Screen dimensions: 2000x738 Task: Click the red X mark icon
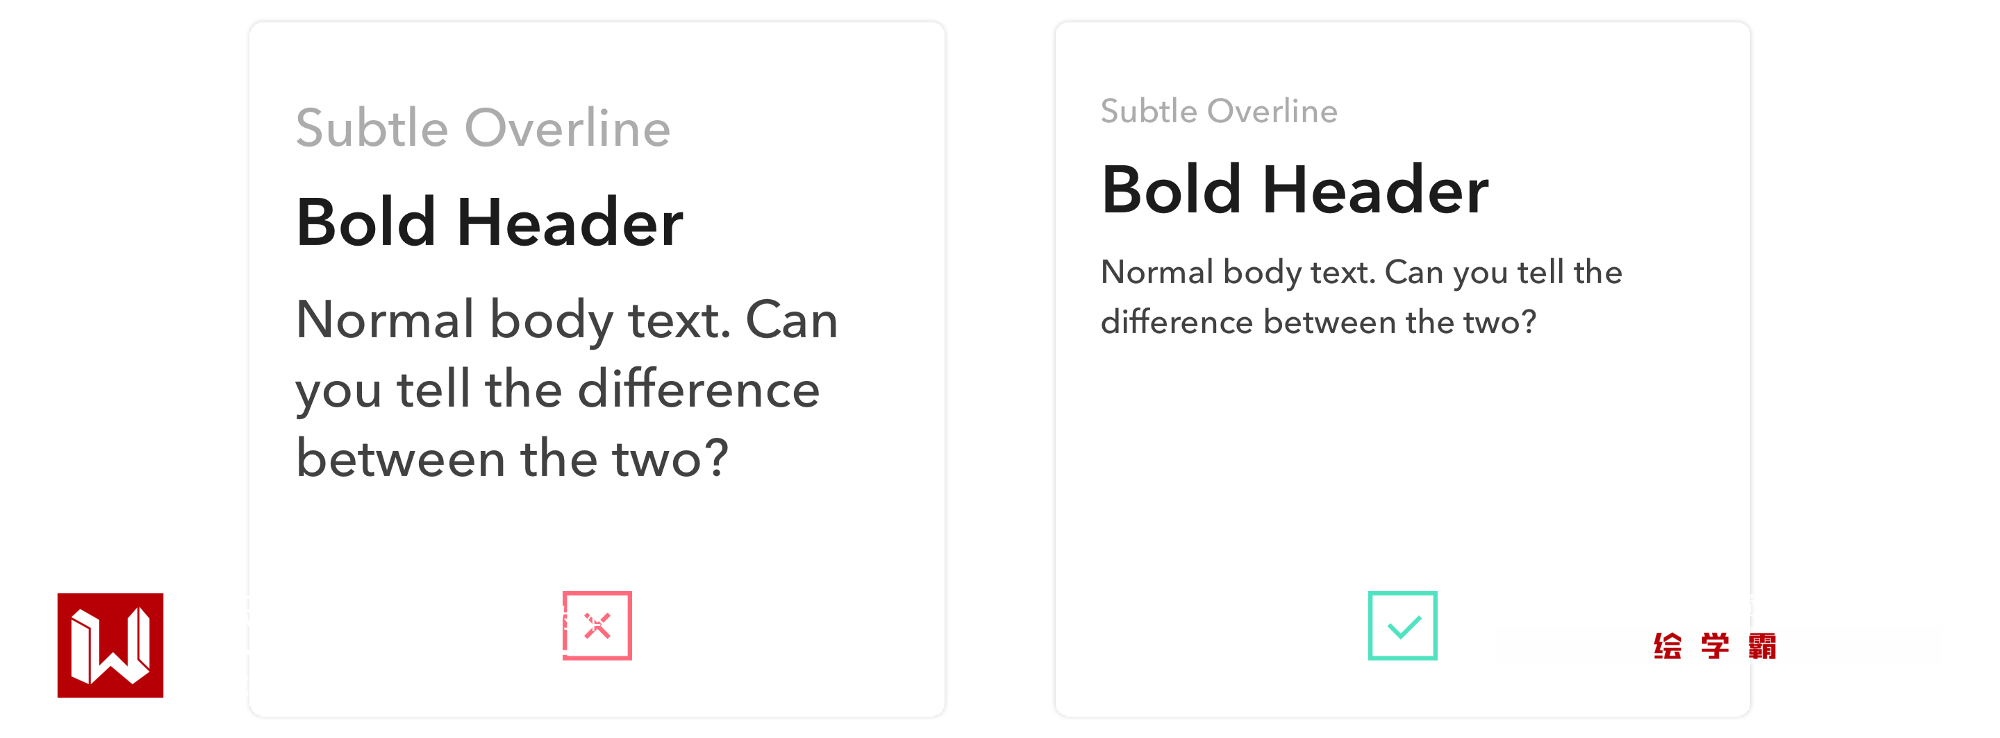coord(597,626)
